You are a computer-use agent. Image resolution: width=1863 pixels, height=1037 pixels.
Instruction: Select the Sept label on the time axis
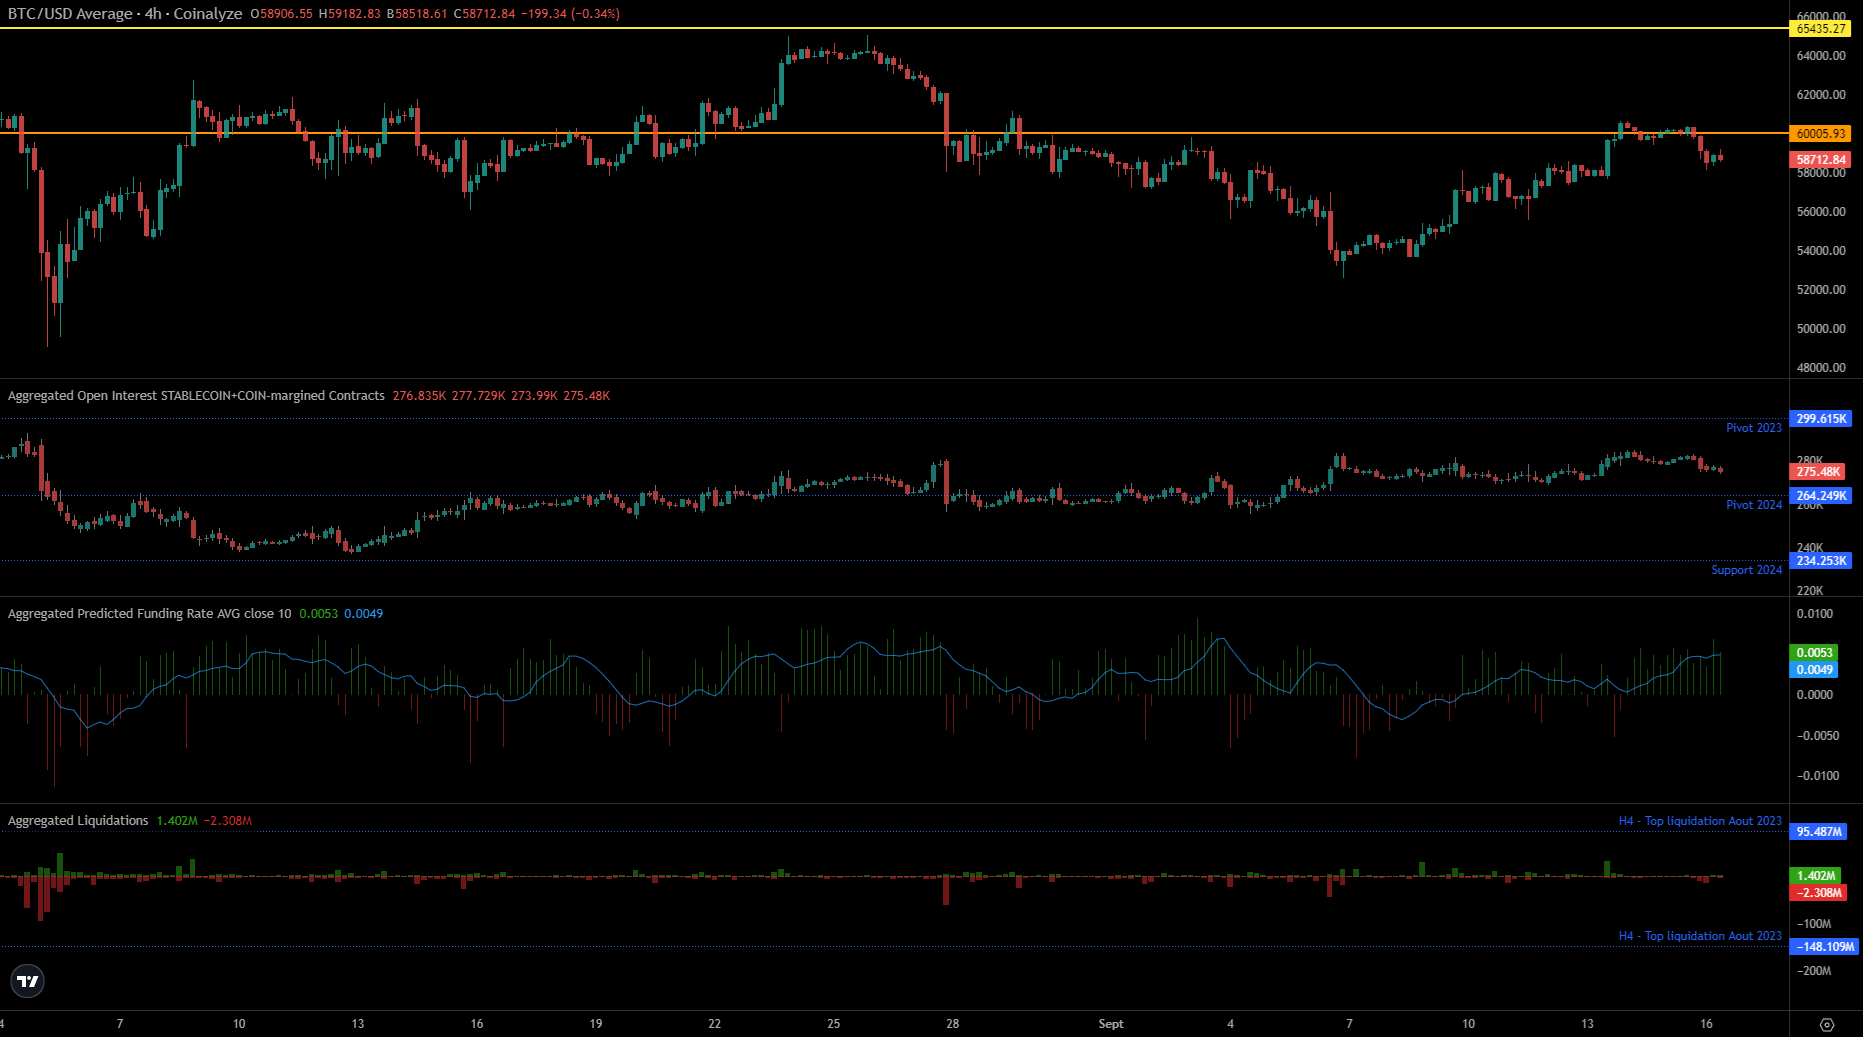pos(1110,1025)
